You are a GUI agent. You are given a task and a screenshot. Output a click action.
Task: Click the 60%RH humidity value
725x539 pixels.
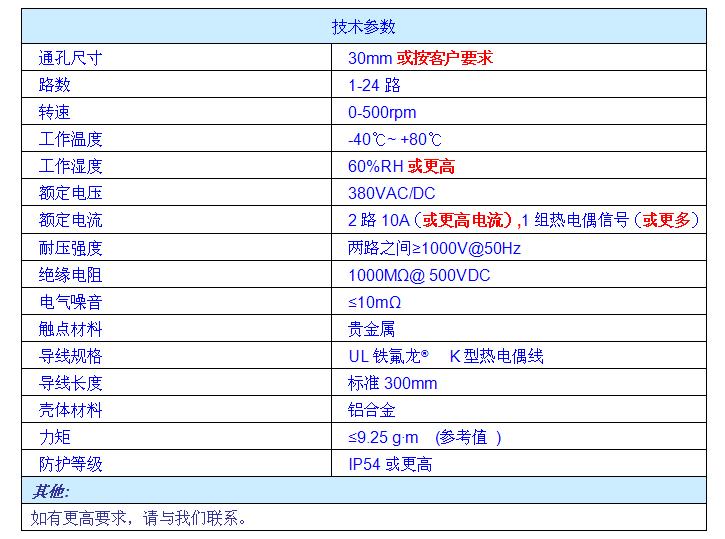click(x=375, y=167)
